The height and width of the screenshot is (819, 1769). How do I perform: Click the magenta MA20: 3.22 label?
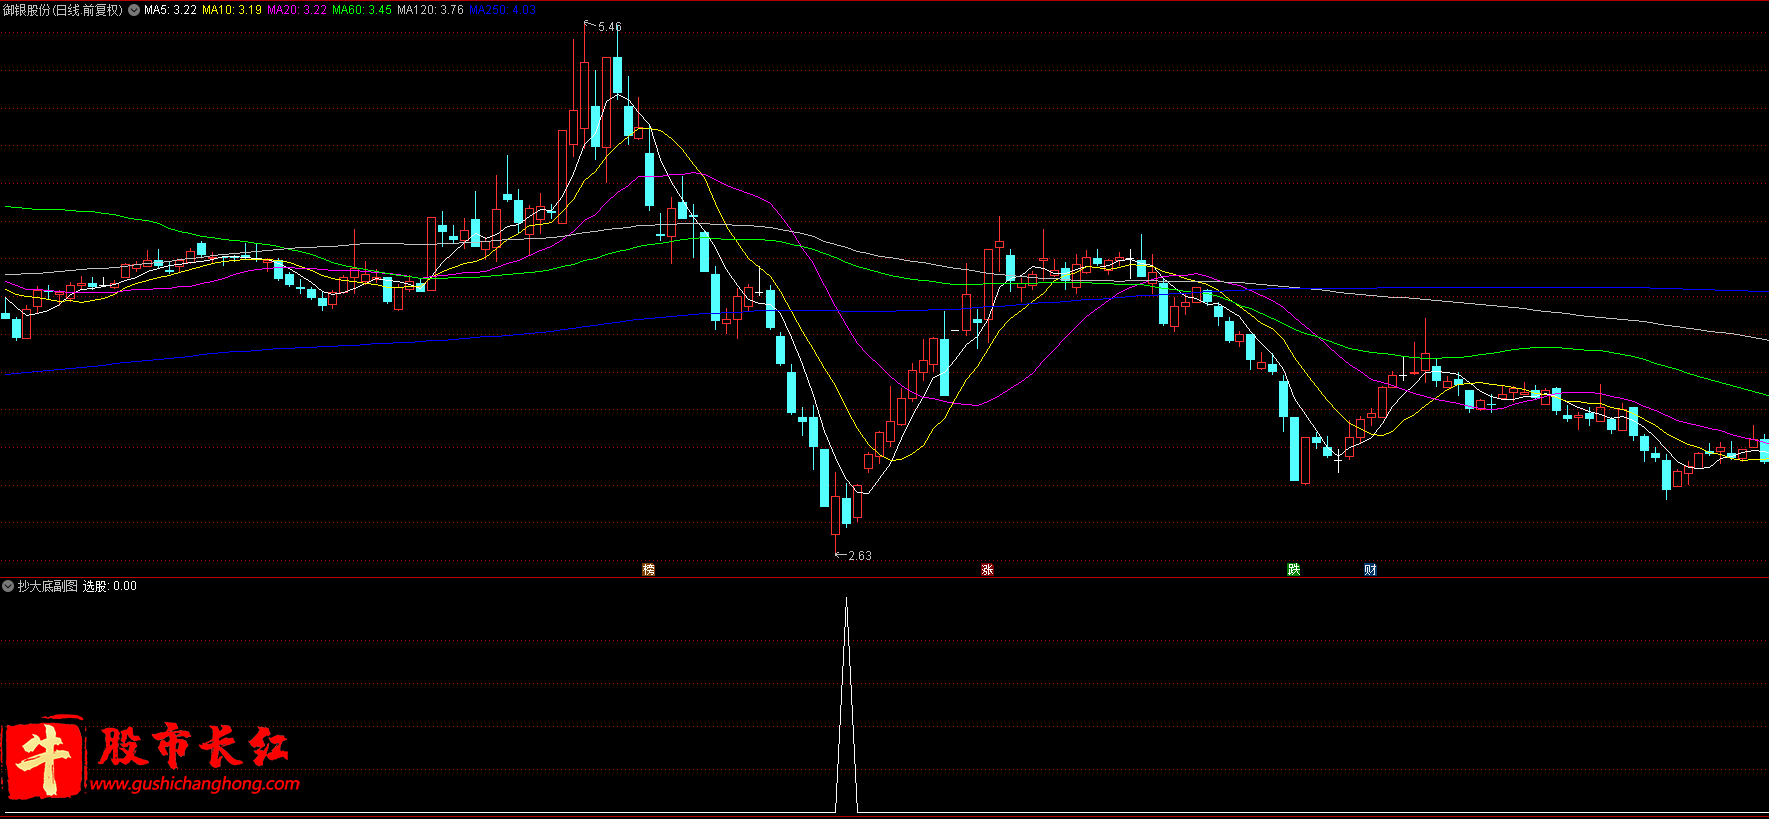297,10
